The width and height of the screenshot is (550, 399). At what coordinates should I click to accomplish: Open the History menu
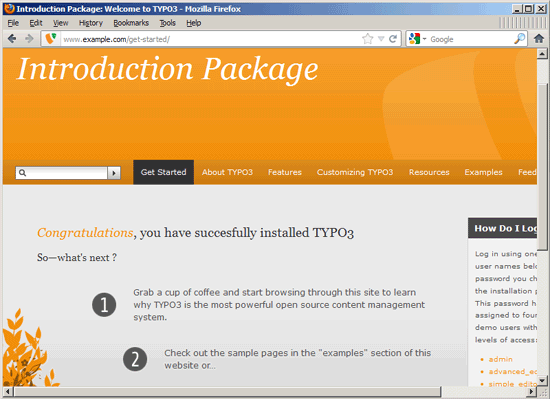click(x=90, y=23)
